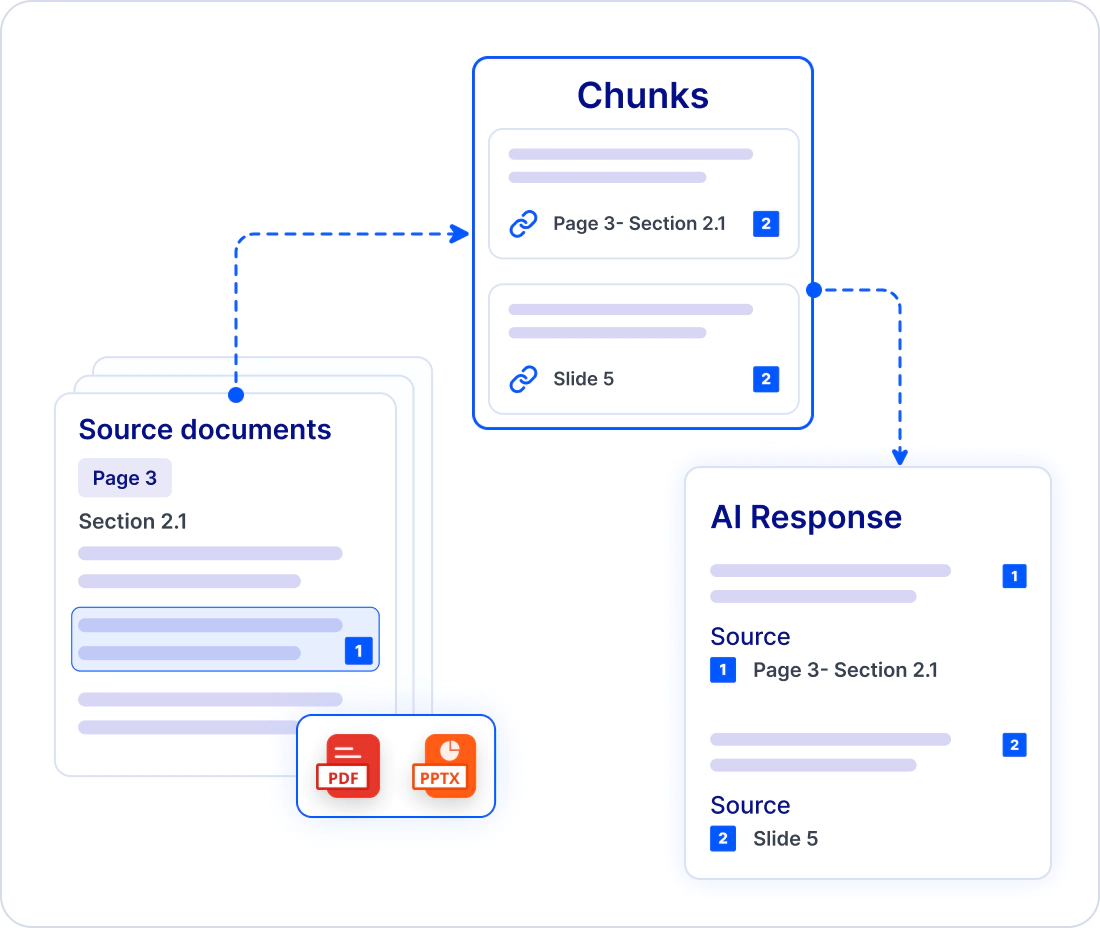
Task: Click the PPTX file icon
Action: point(444,766)
